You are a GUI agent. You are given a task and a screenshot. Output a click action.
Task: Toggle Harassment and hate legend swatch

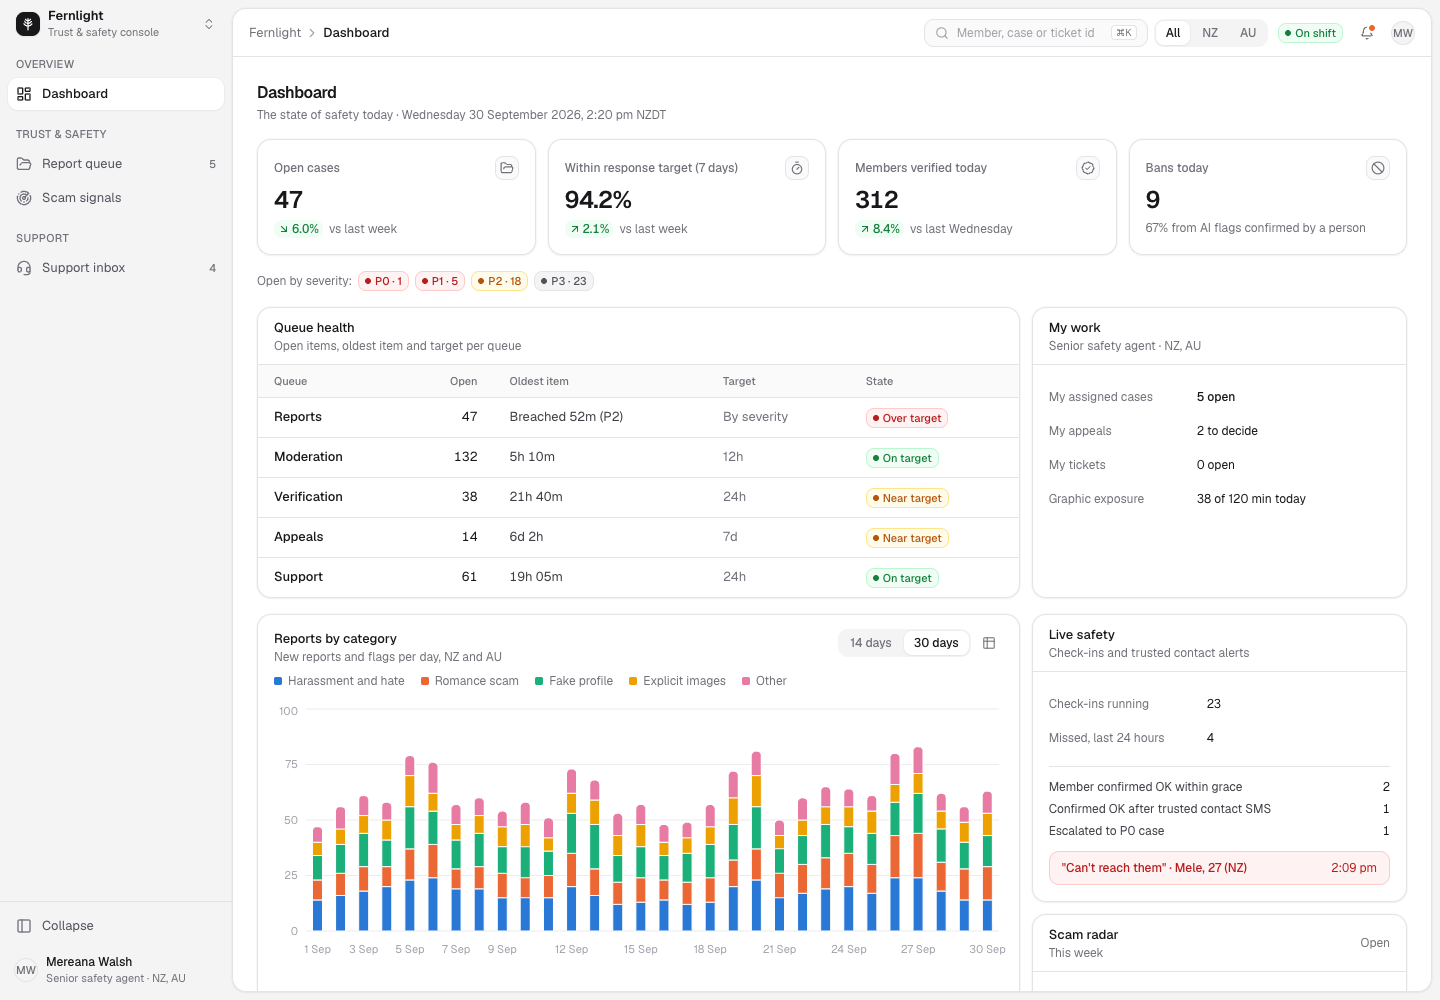[x=278, y=681]
